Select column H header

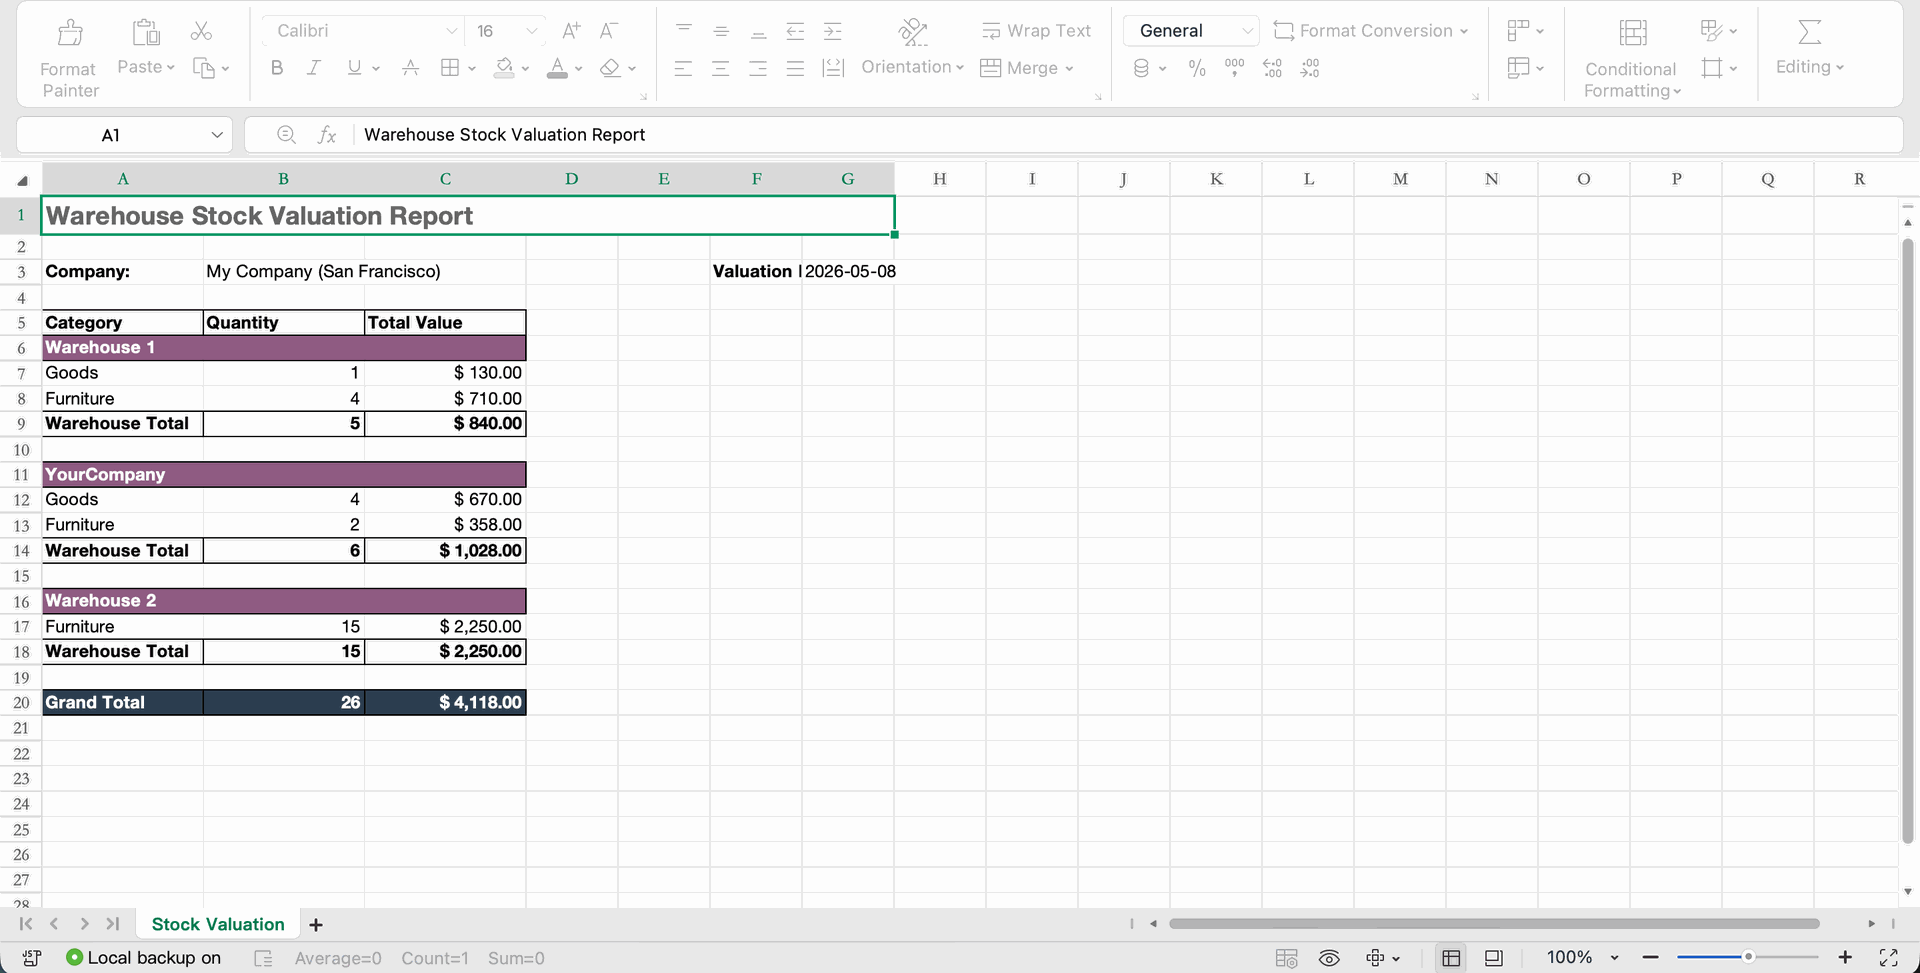click(x=940, y=179)
